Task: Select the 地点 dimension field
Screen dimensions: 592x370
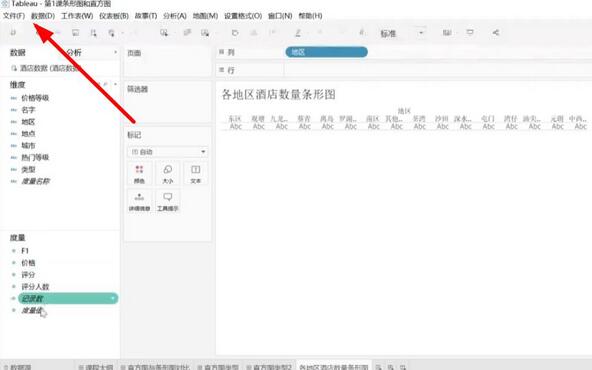Action: [28, 134]
